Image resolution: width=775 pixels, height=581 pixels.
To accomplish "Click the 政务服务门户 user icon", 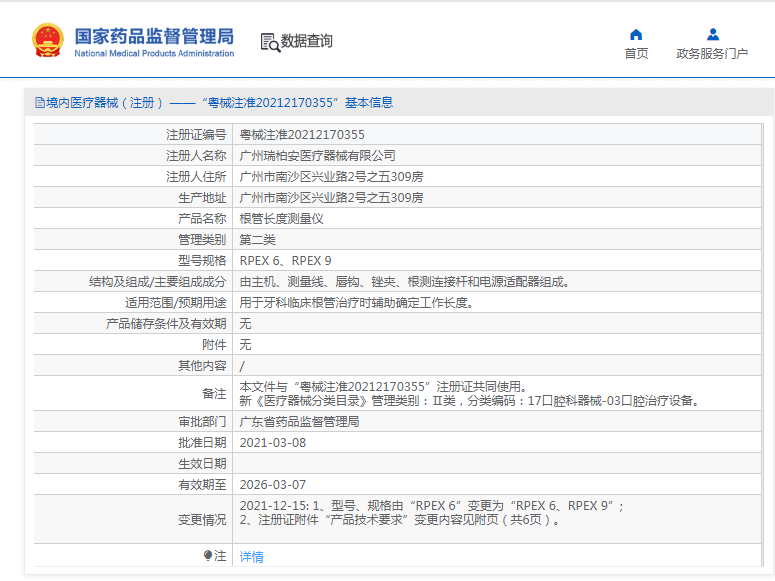I will coord(713,35).
